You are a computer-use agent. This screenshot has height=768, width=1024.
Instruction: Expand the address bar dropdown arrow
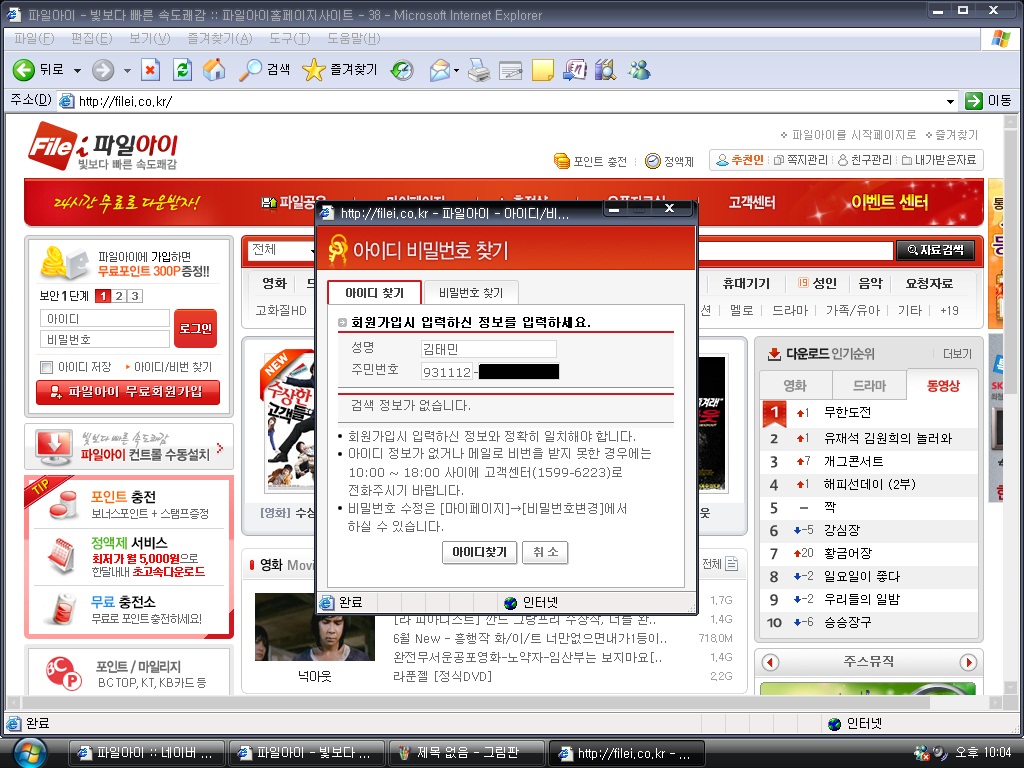(x=950, y=101)
